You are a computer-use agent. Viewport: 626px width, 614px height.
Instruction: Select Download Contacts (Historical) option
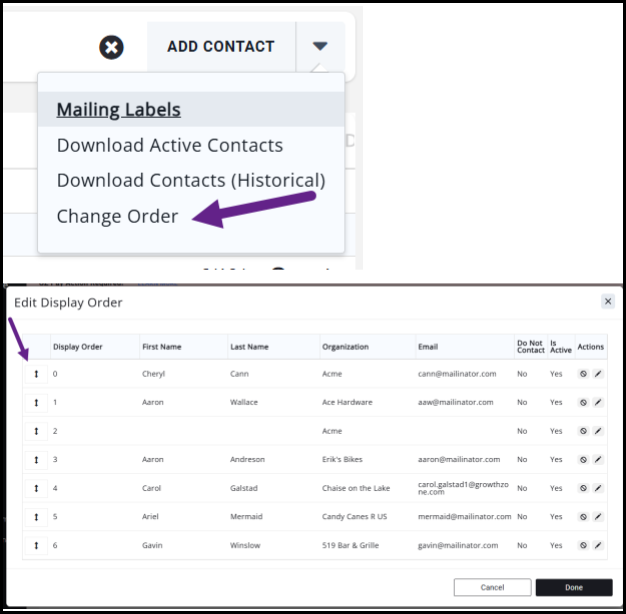(191, 181)
